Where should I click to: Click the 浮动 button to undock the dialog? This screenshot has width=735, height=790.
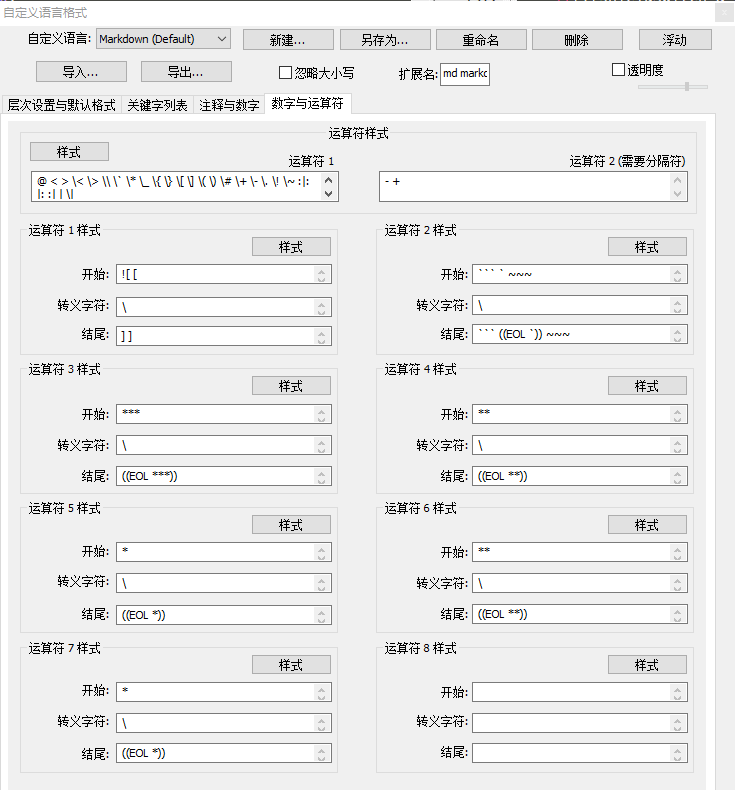(674, 40)
